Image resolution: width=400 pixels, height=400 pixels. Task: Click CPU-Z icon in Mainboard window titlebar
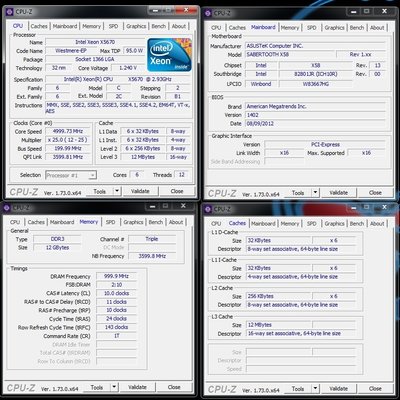pyautogui.click(x=208, y=13)
